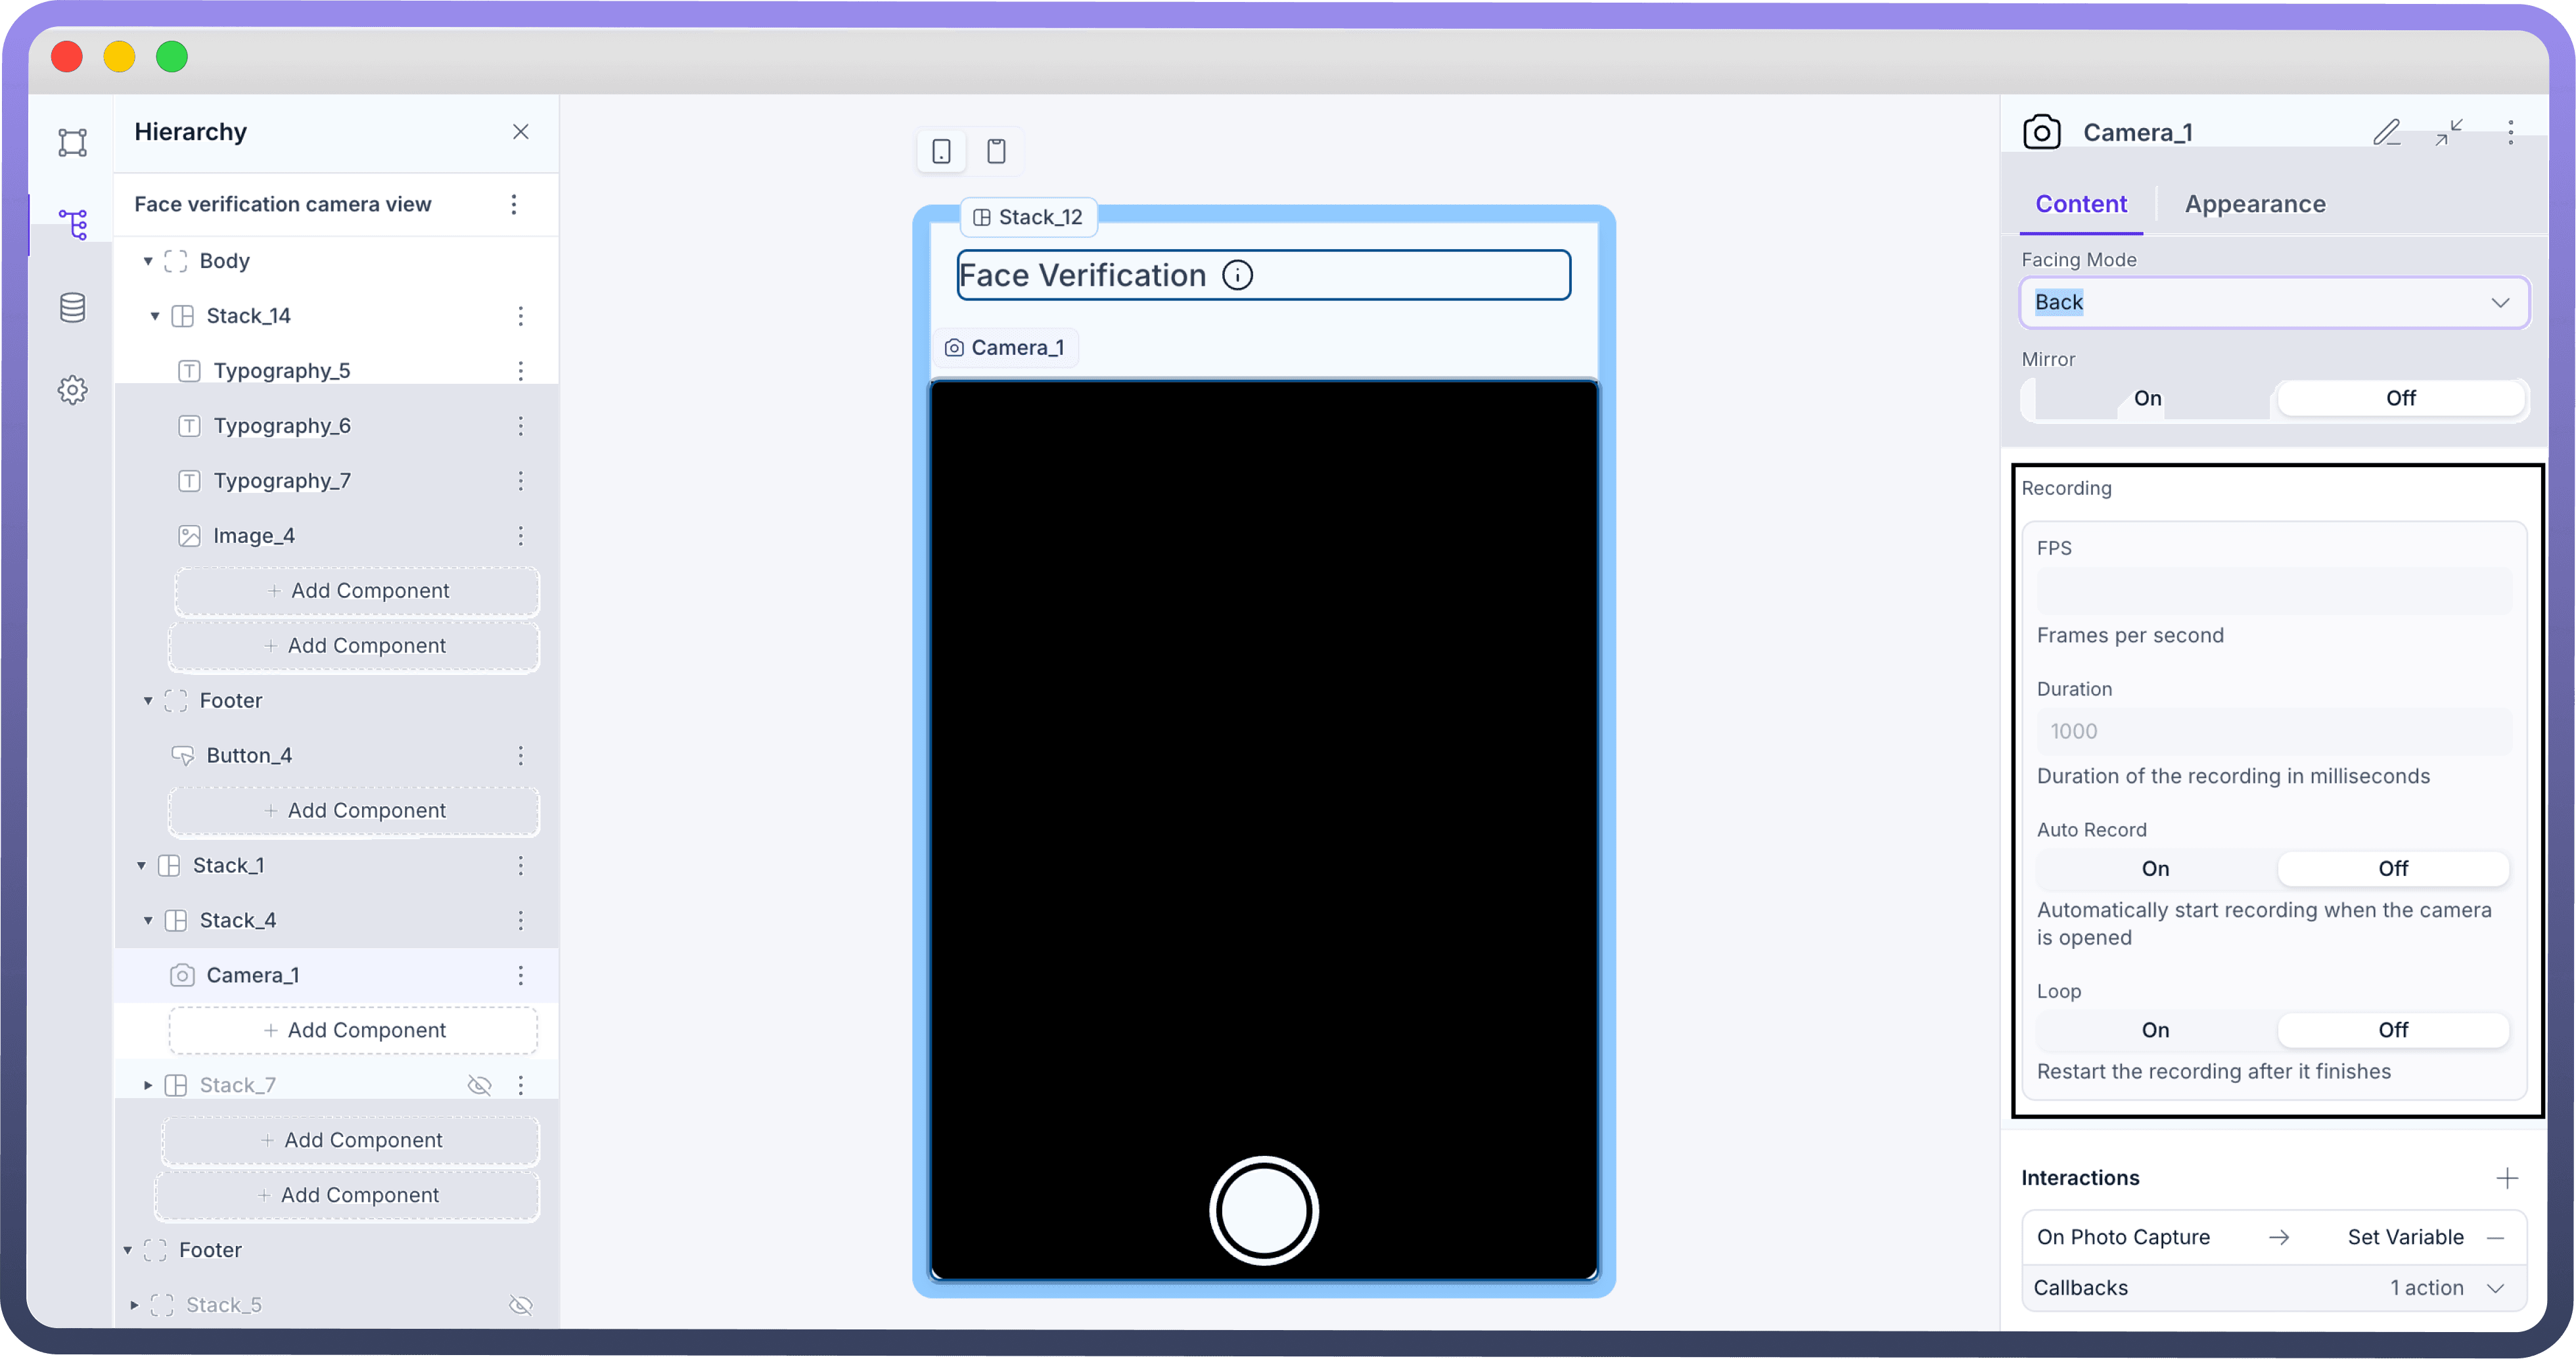Turn Mirror On
The image size is (2576, 1359).
click(x=2147, y=398)
